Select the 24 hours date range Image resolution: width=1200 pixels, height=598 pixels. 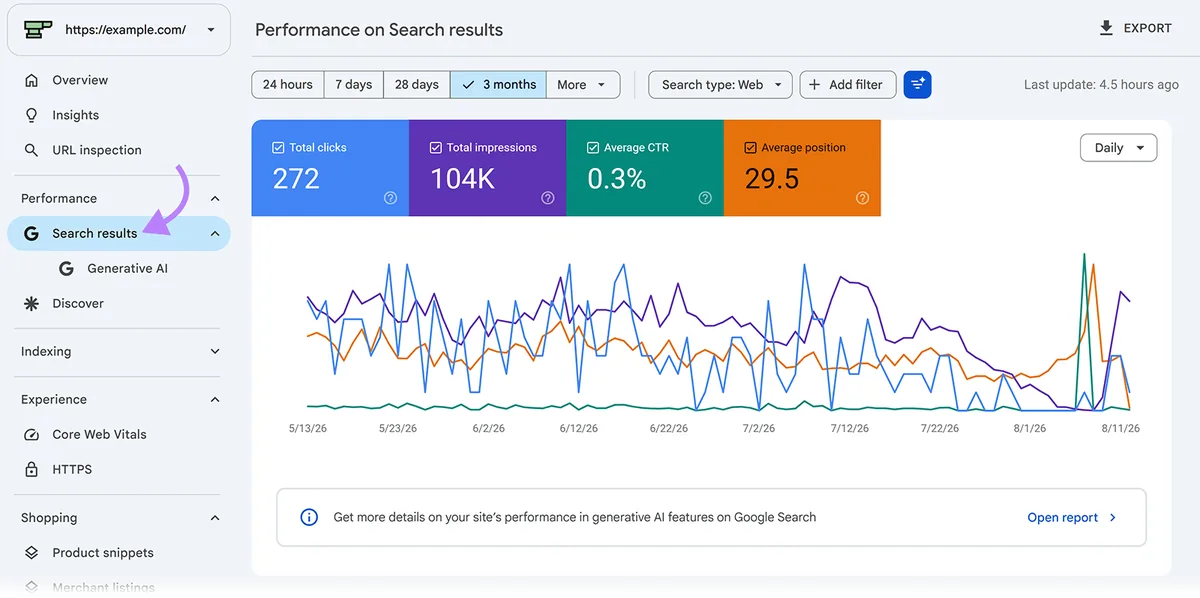point(288,85)
